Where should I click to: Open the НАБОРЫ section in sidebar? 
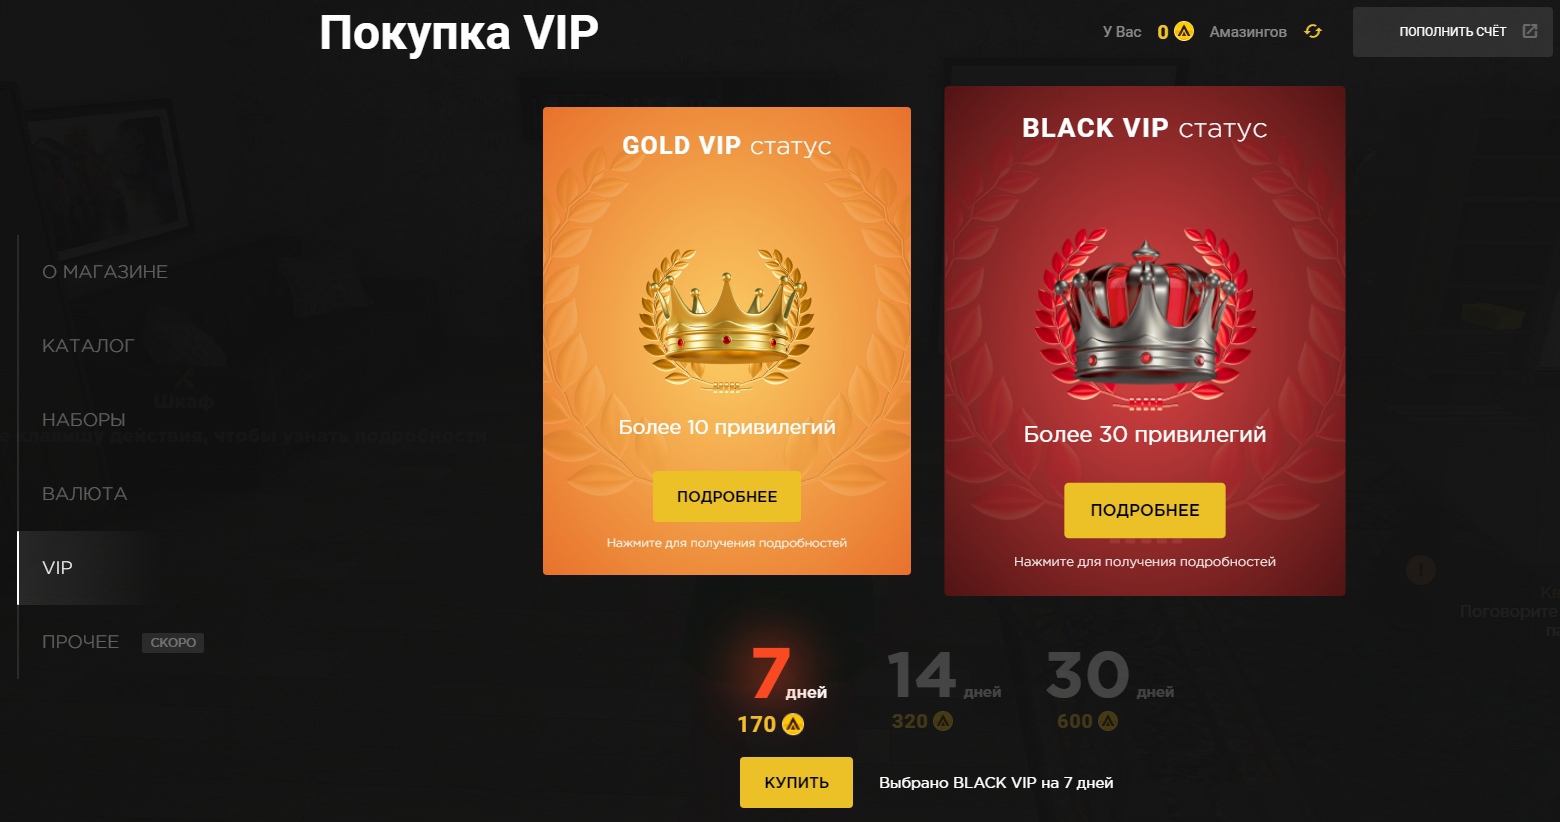[x=84, y=420]
